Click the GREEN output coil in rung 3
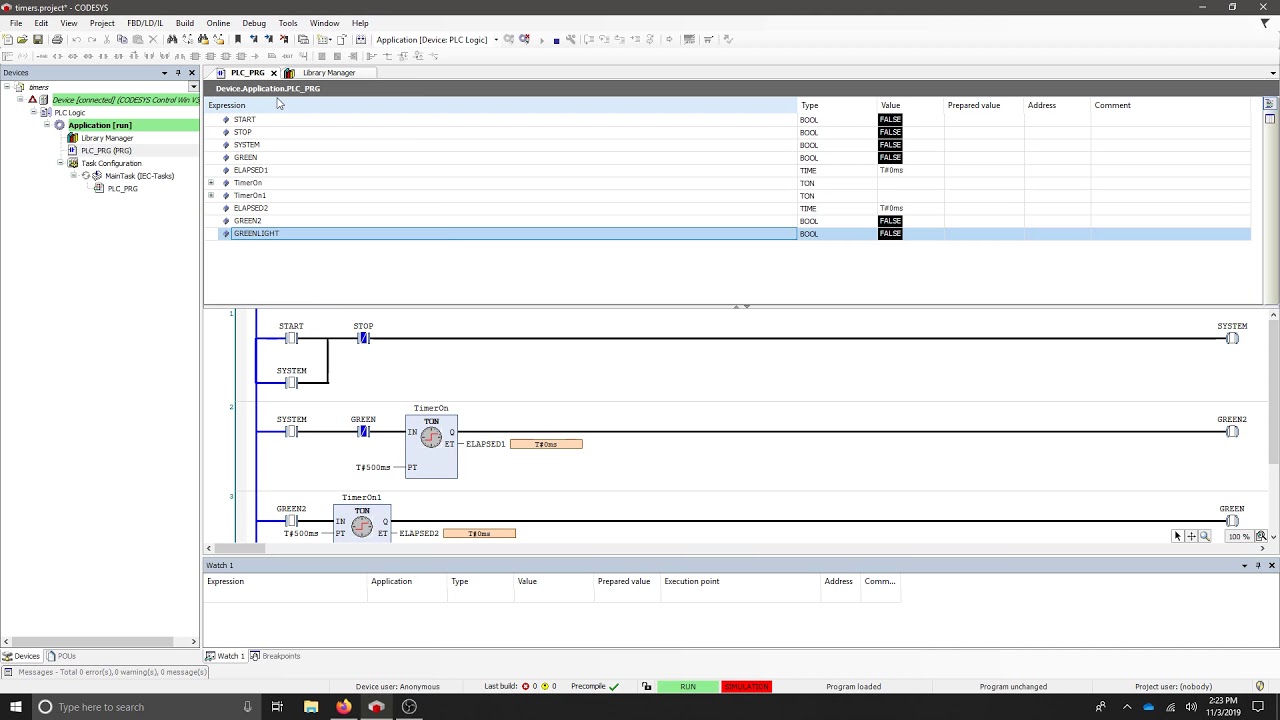1280x720 pixels. coord(1232,521)
